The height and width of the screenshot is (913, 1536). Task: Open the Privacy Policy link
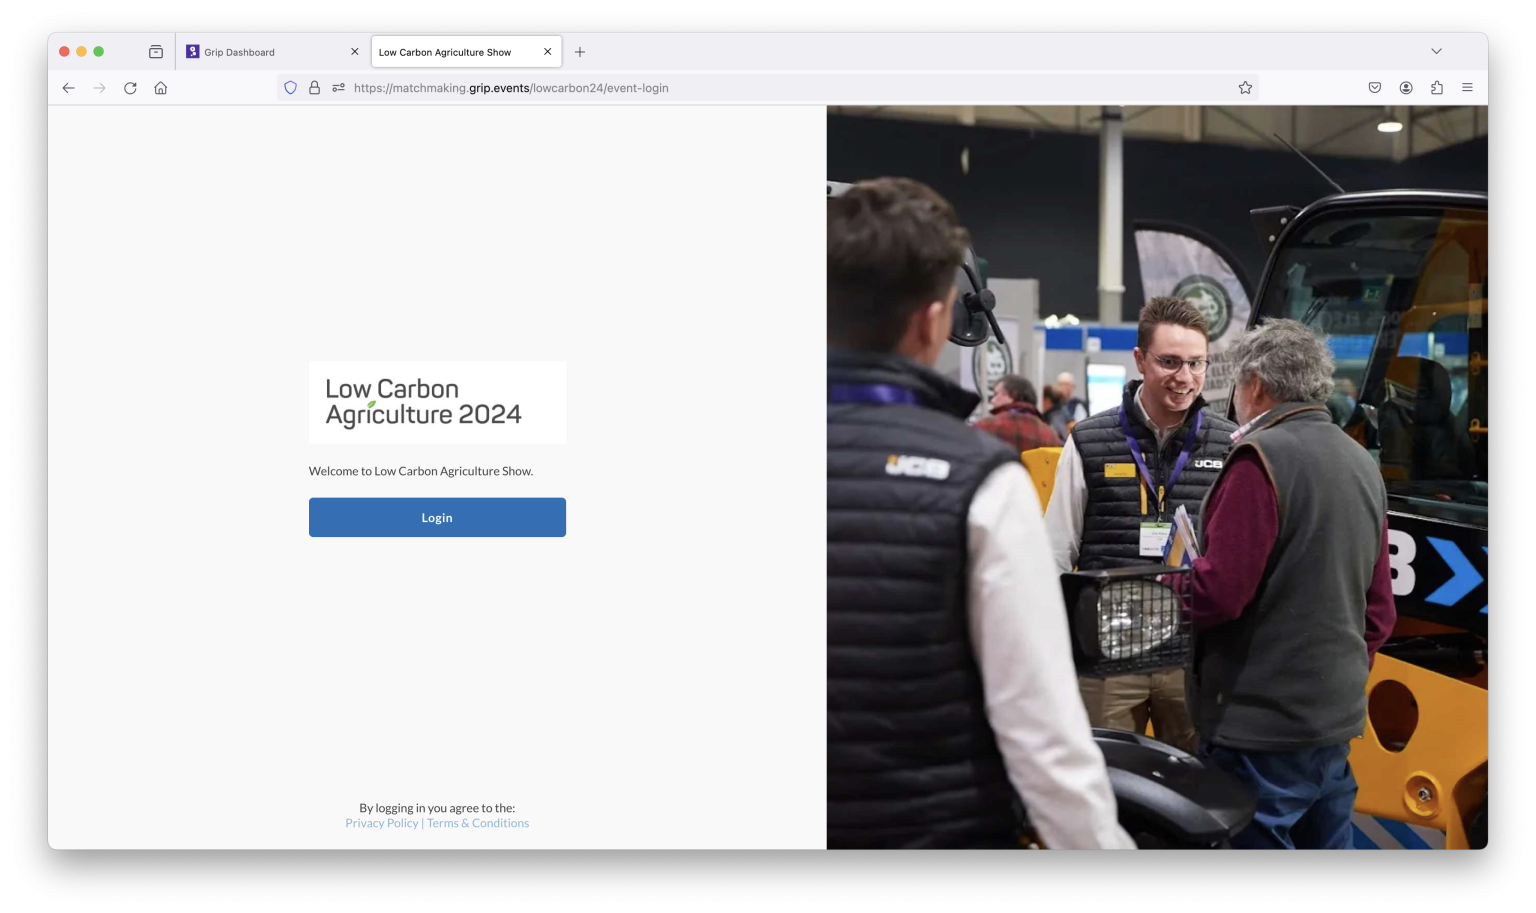(x=381, y=822)
